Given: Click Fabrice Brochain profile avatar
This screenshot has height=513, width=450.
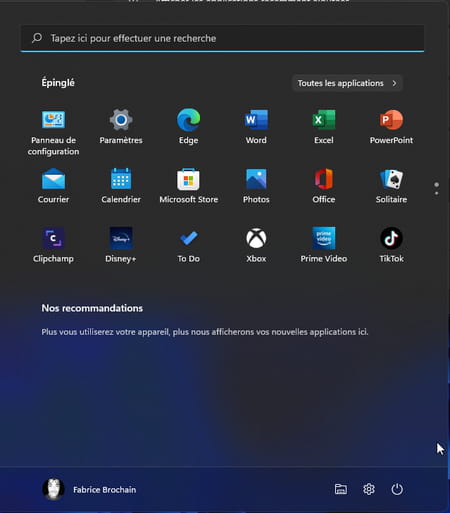Looking at the screenshot, I should tap(53, 489).
